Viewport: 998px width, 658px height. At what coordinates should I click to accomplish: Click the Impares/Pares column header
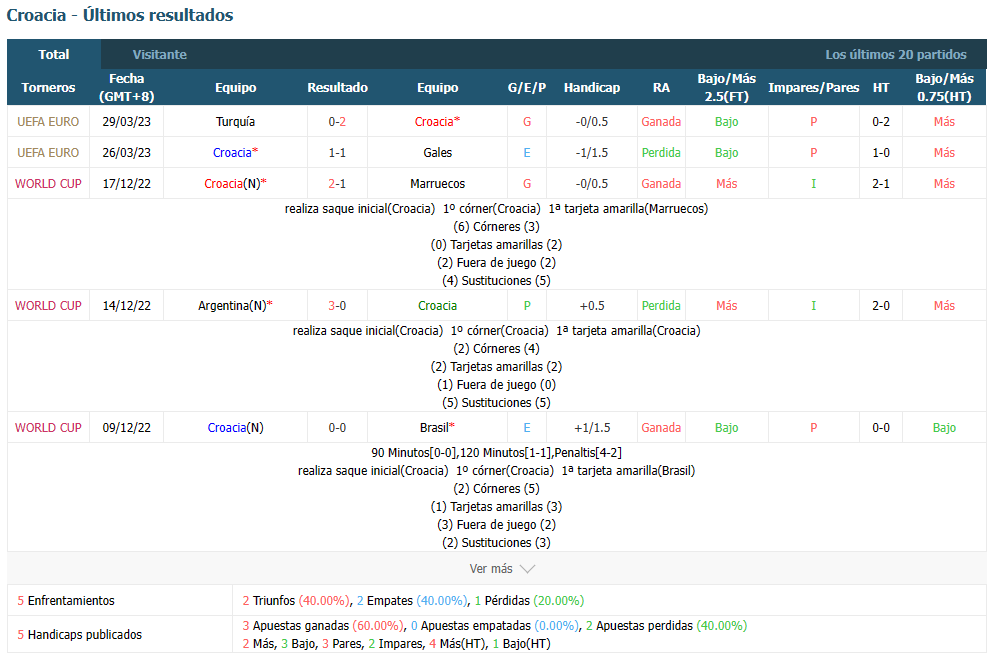click(813, 88)
